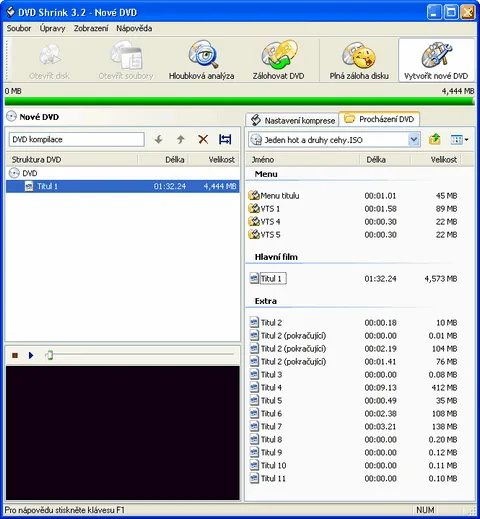Select the Titul 5 icon
Image resolution: width=480 pixels, height=519 pixels.
pos(254,400)
